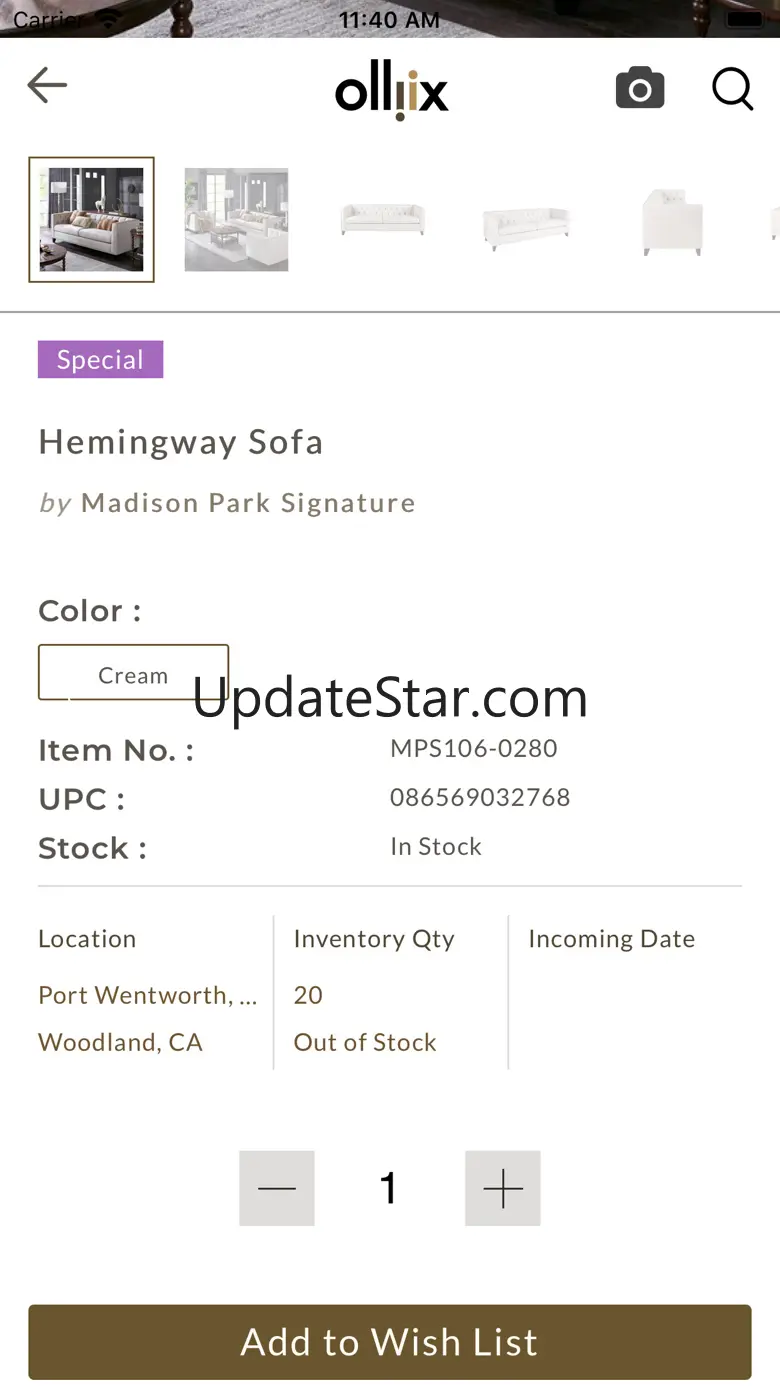View the second room scene thumbnail
This screenshot has width=780, height=1387.
236,219
